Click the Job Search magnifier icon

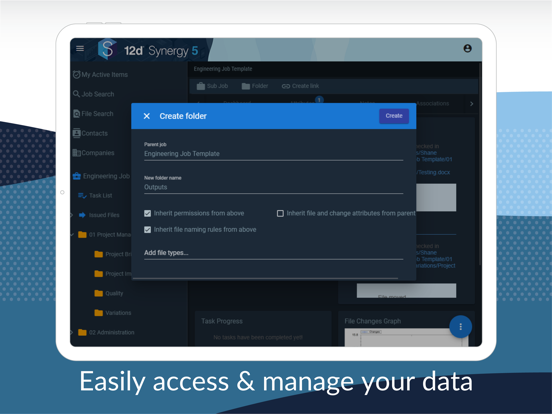point(76,94)
